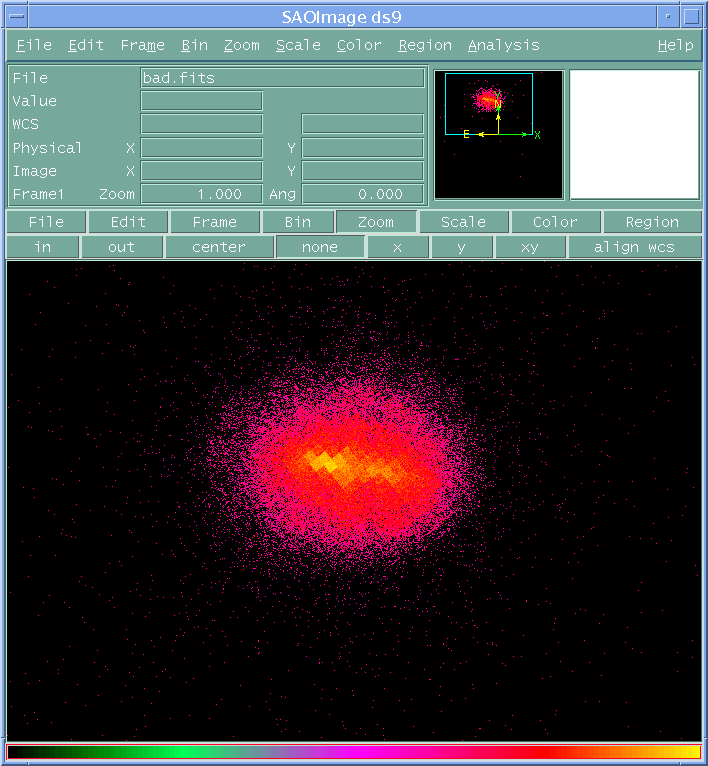Screen dimensions: 708x766
Task: Select the Bin button in the button bar
Action: [x=298, y=222]
